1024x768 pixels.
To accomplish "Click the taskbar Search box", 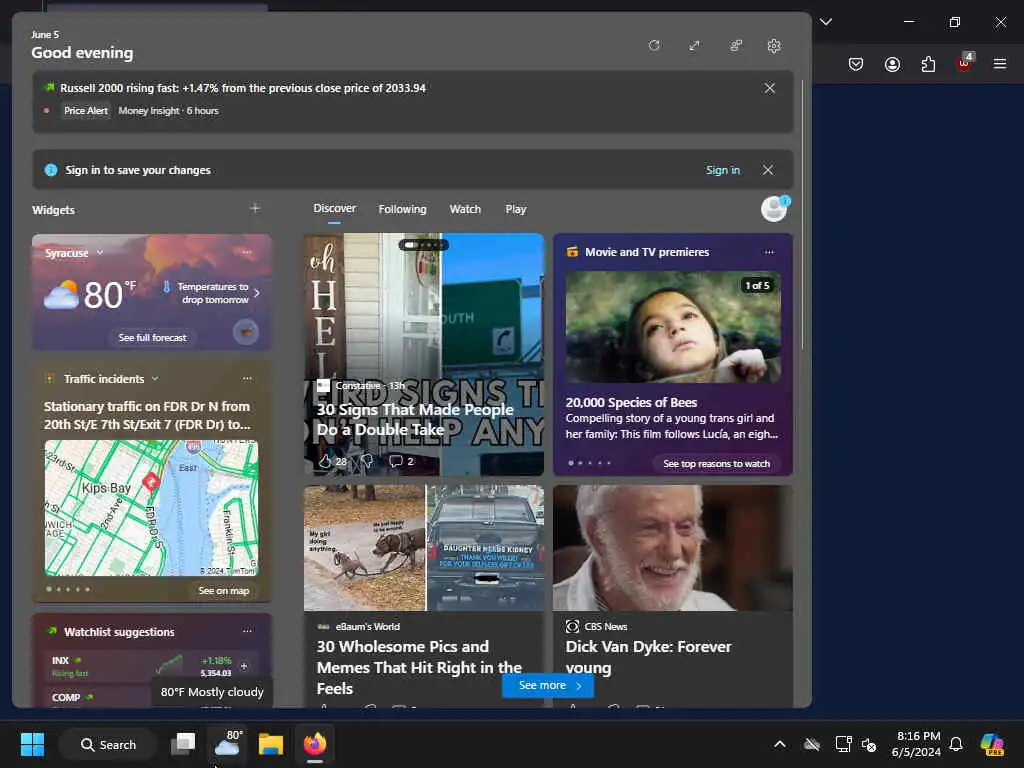I will pyautogui.click(x=108, y=744).
